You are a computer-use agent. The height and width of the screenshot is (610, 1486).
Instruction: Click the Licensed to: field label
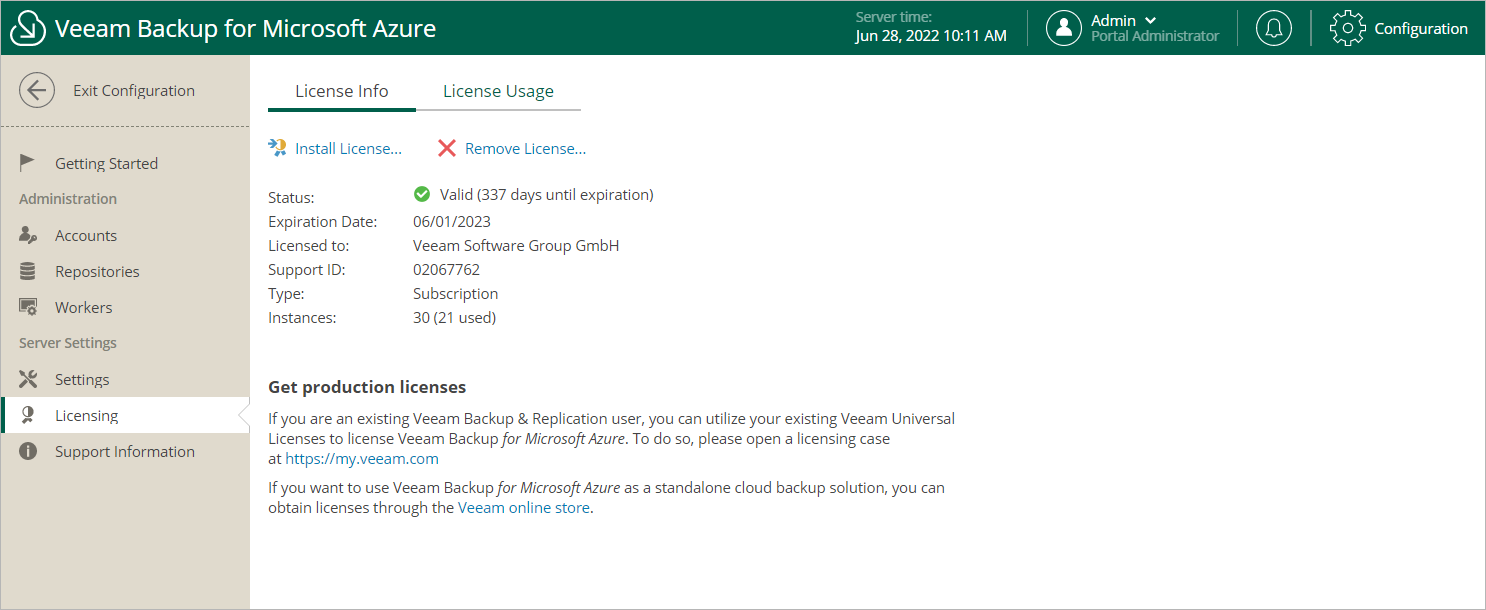pyautogui.click(x=308, y=245)
